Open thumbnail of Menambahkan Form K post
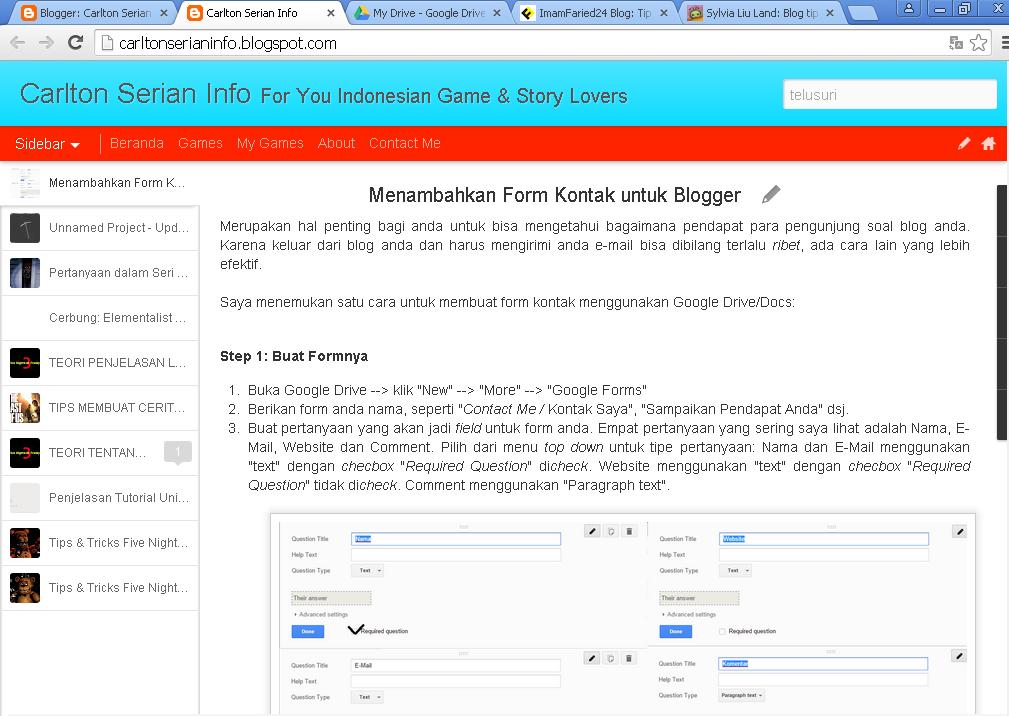The height and width of the screenshot is (716, 1009). click(x=25, y=183)
